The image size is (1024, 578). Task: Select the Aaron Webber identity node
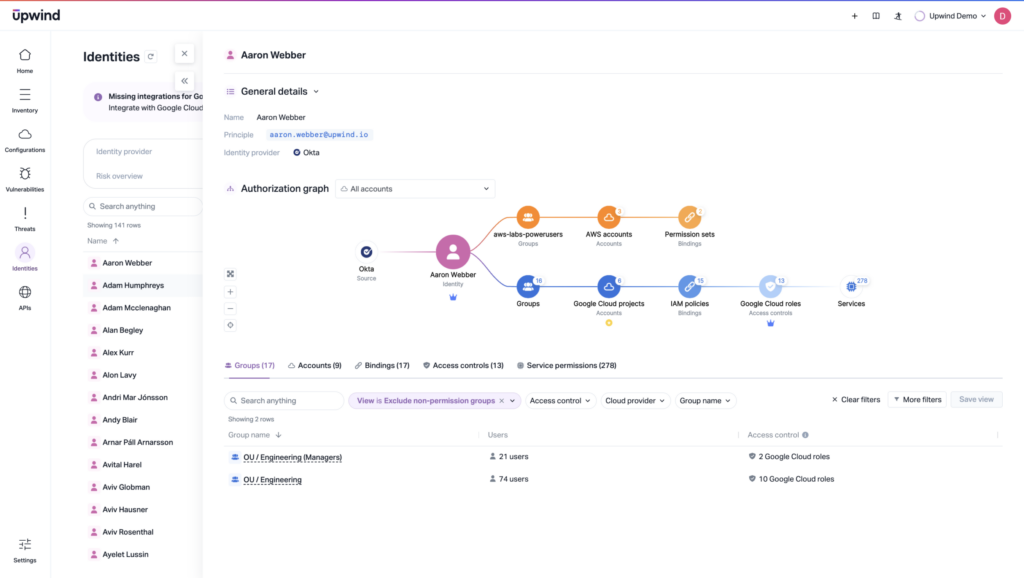coord(453,252)
